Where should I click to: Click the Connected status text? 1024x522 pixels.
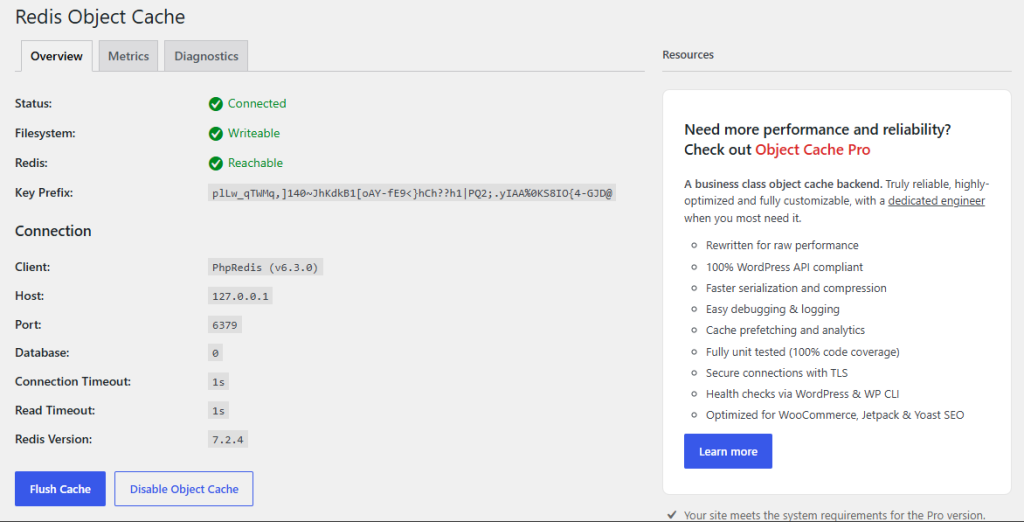[257, 103]
